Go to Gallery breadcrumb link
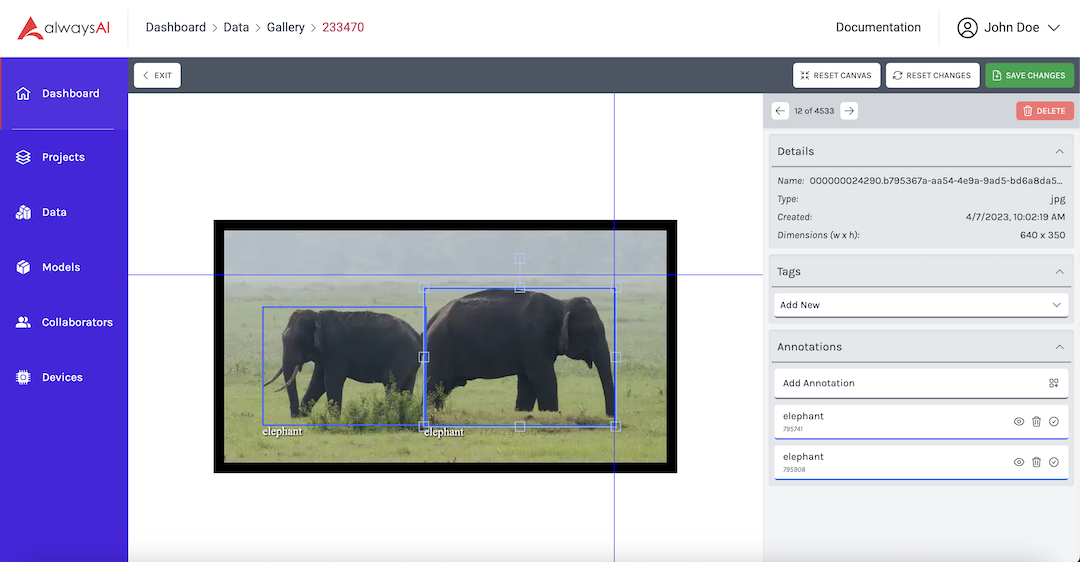The height and width of the screenshot is (562, 1080). click(285, 28)
